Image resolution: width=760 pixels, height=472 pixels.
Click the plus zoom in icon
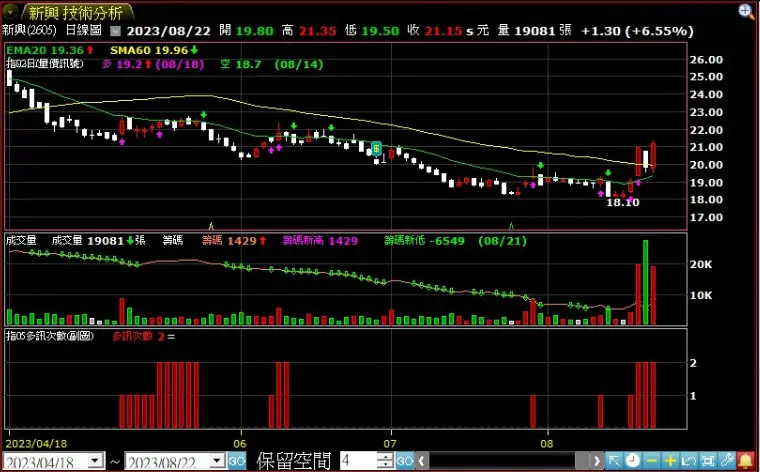tap(670, 461)
